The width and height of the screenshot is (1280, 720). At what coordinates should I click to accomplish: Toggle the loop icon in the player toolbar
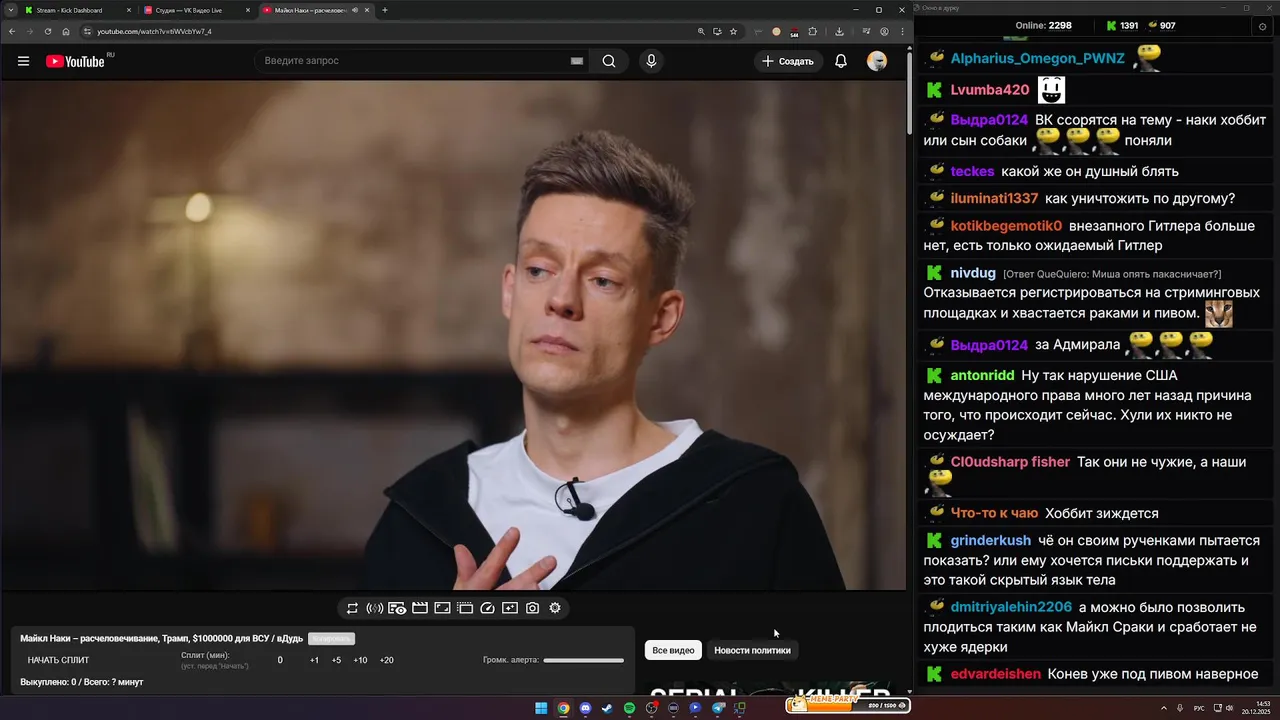pyautogui.click(x=352, y=608)
